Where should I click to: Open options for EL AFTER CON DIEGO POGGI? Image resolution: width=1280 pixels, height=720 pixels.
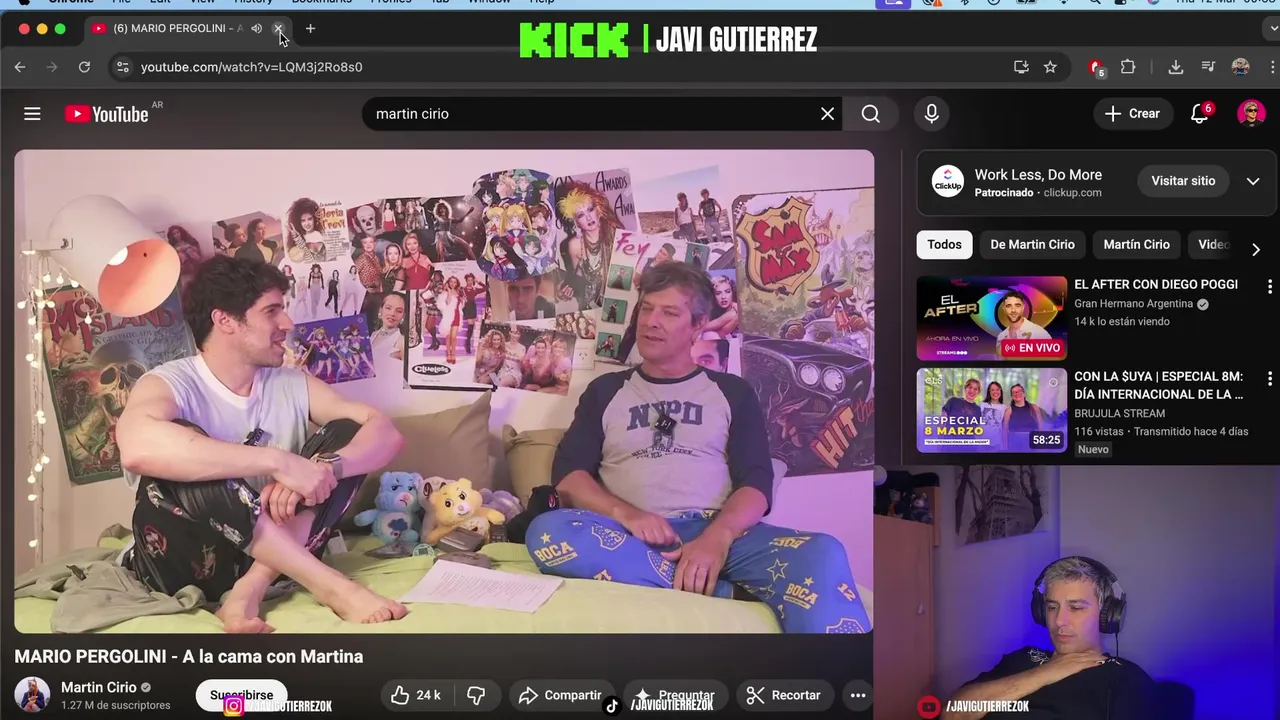[x=1270, y=286]
